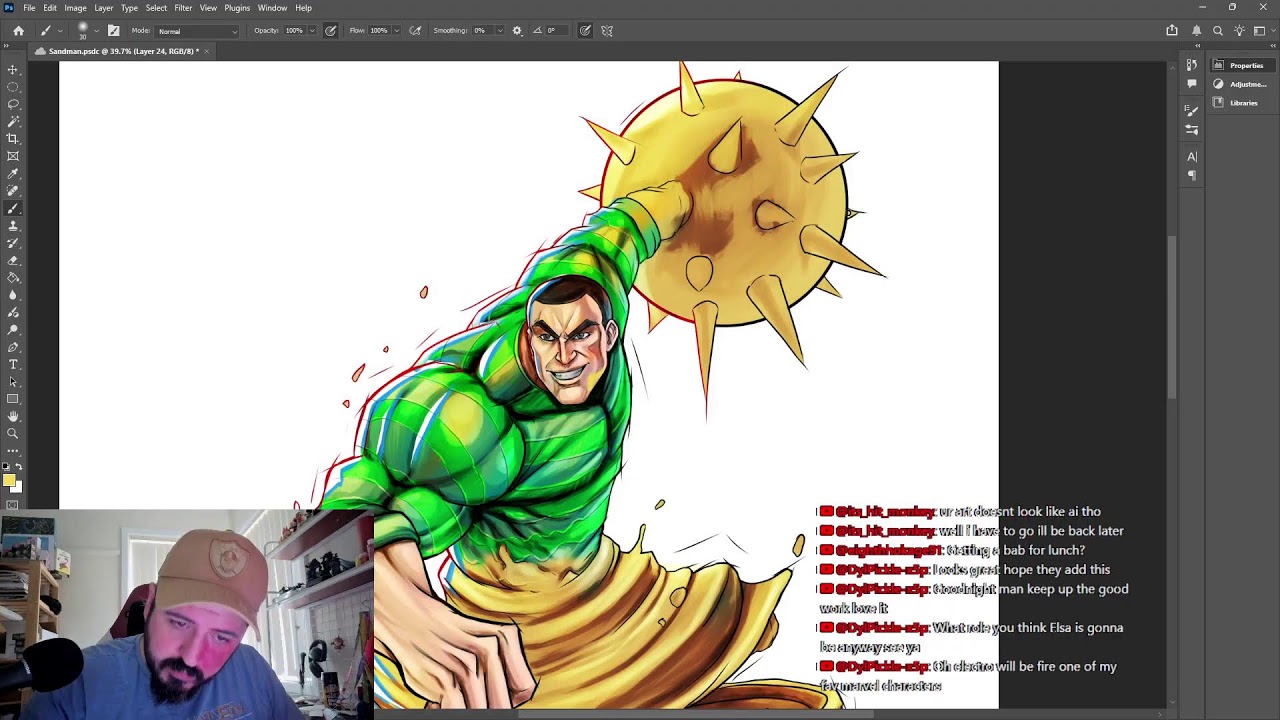Open the Brush Settings panel icon
The image size is (1280, 720).
pyautogui.click(x=1192, y=129)
